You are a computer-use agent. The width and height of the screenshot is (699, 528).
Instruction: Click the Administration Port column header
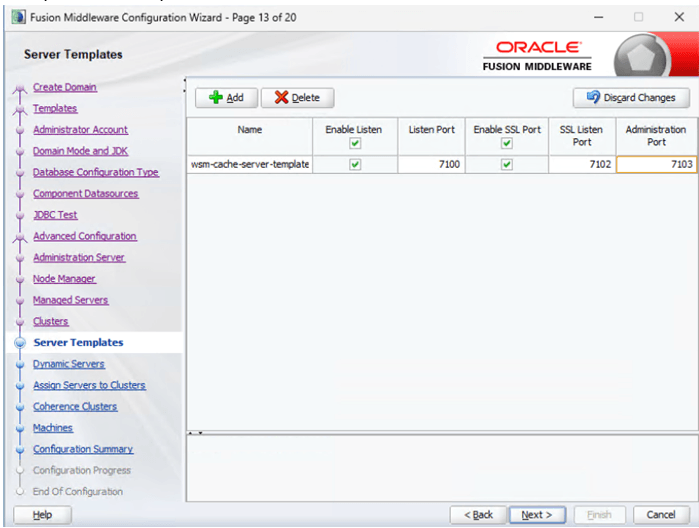656,136
